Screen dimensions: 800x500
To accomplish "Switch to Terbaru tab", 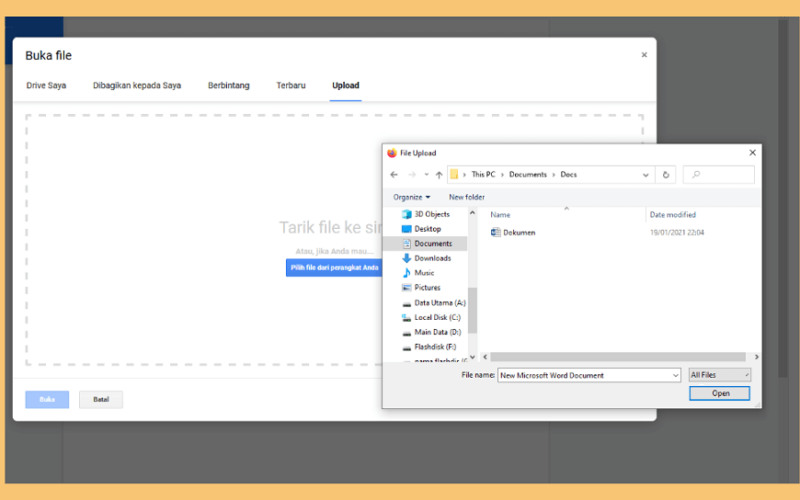I will (291, 85).
